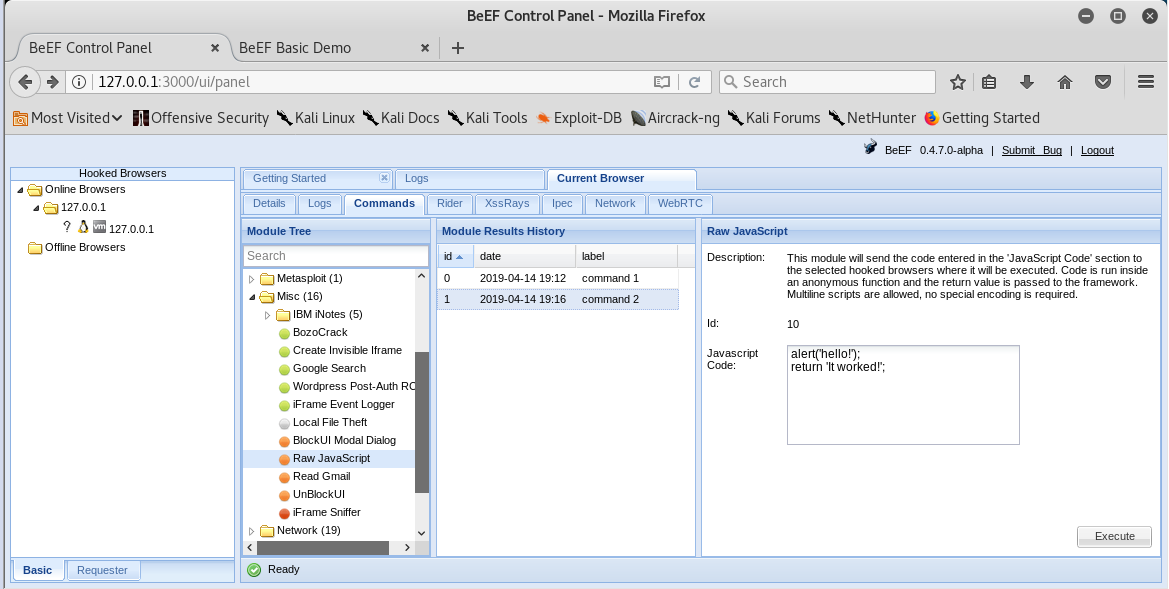Open the Submit Bug link
This screenshot has width=1169, height=589.
1031,150
